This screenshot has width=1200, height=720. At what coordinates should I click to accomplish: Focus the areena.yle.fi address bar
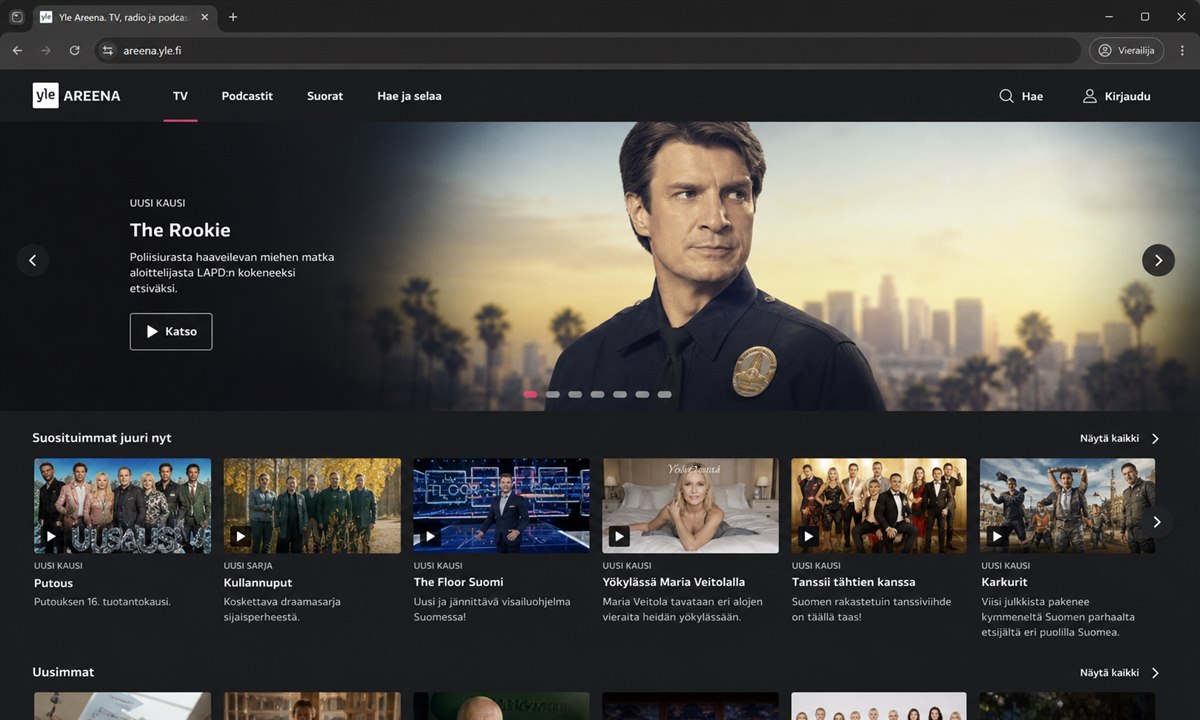click(x=588, y=50)
